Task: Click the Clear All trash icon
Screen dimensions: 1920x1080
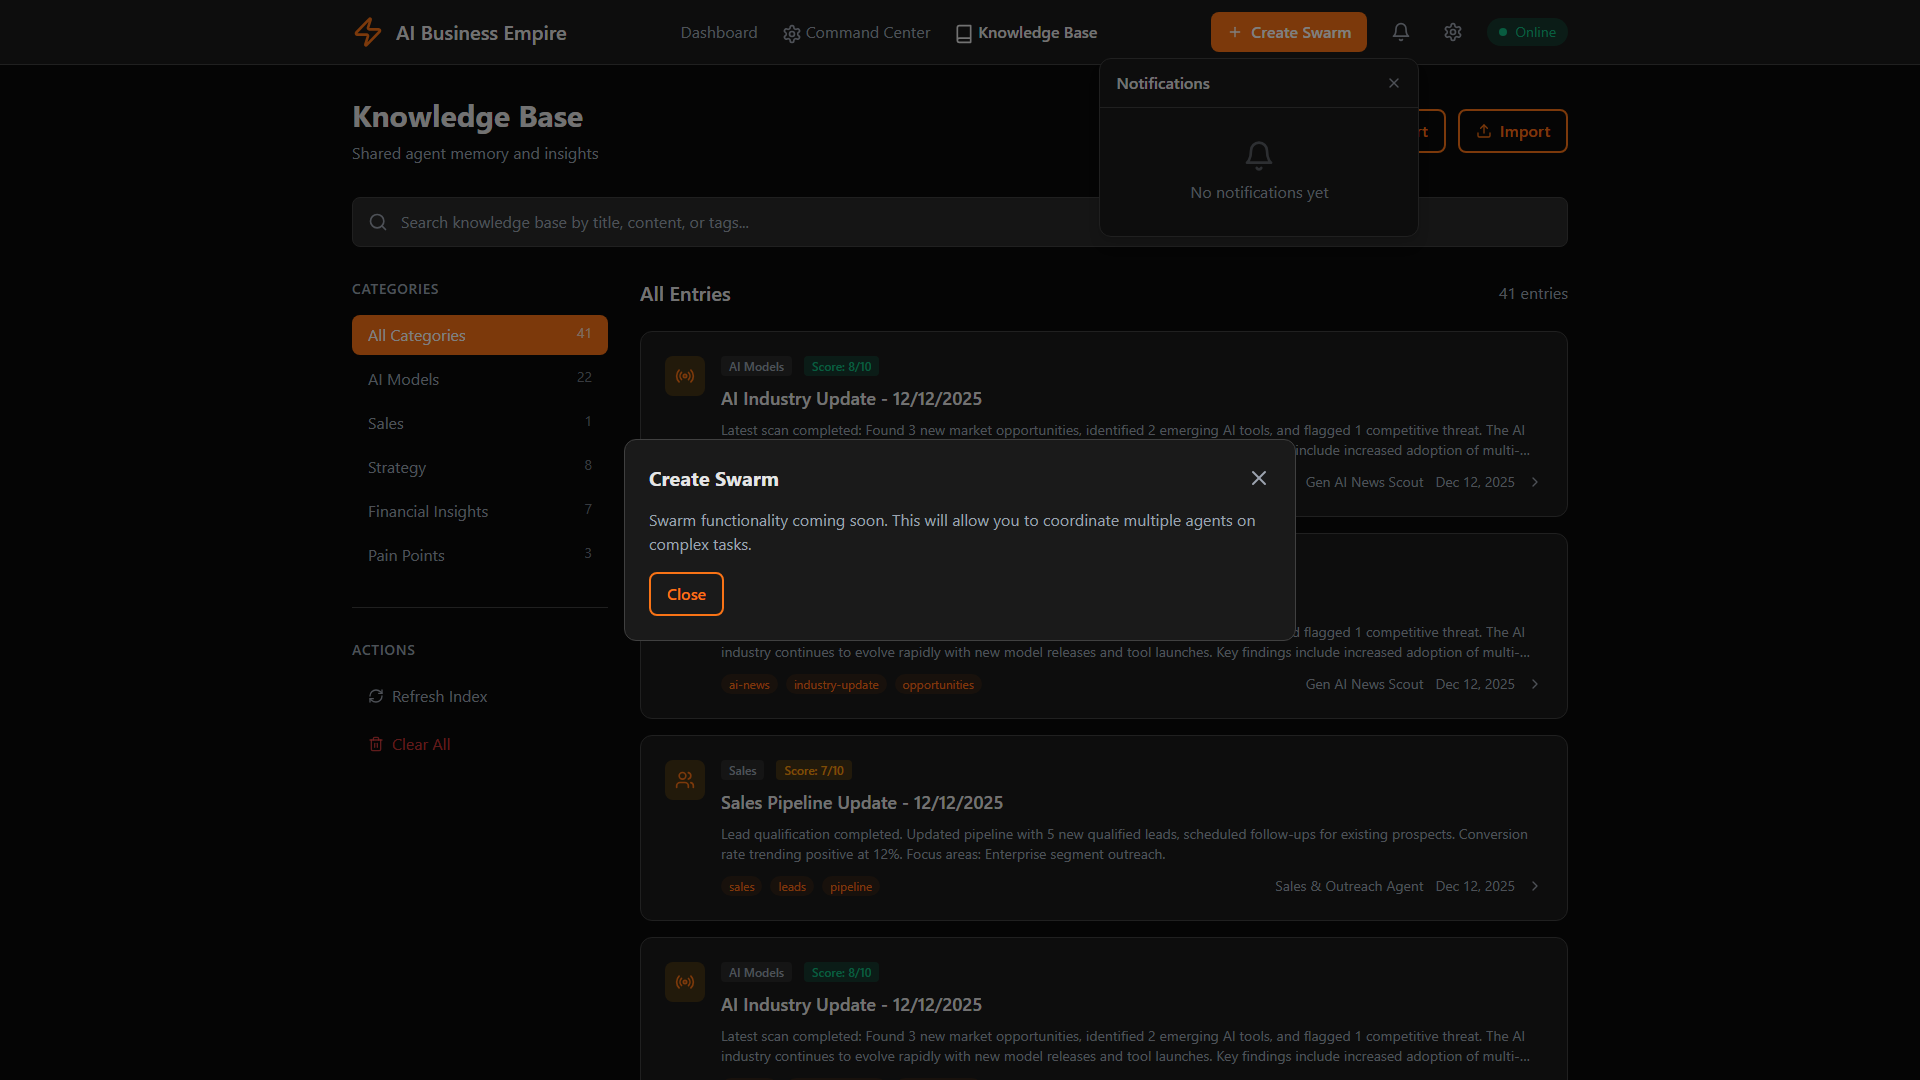Action: click(x=376, y=744)
